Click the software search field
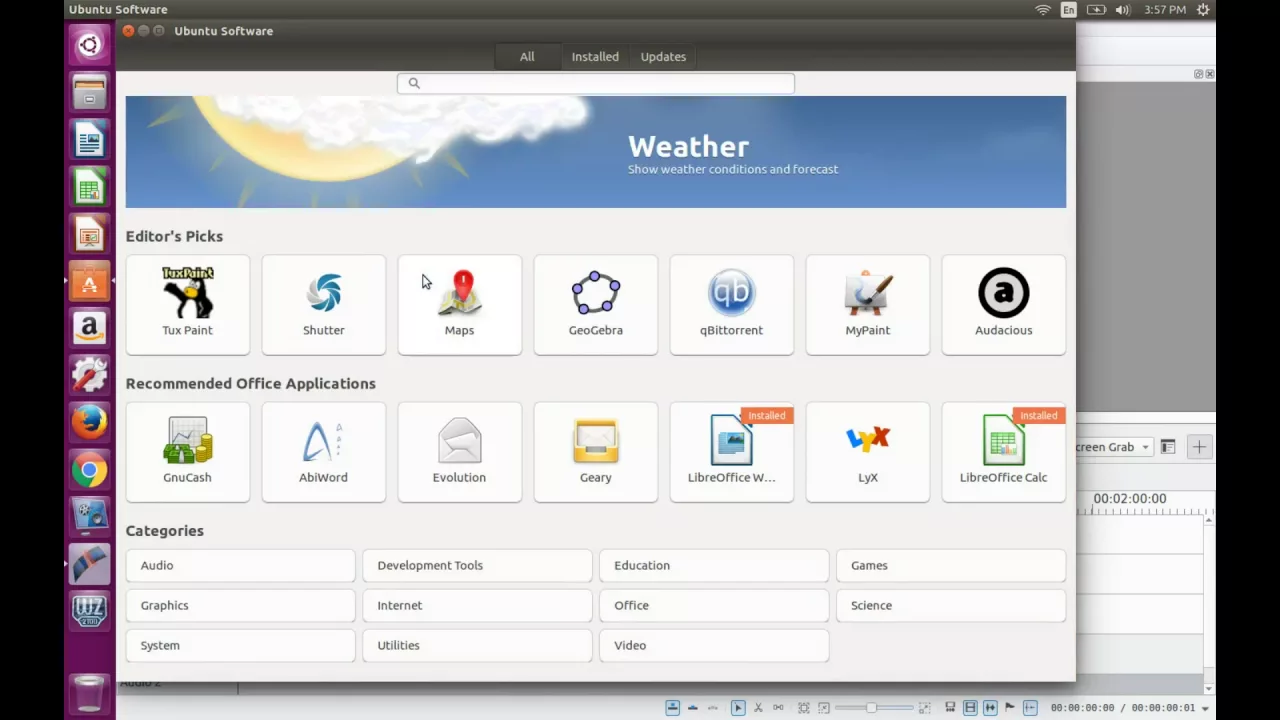 (596, 83)
